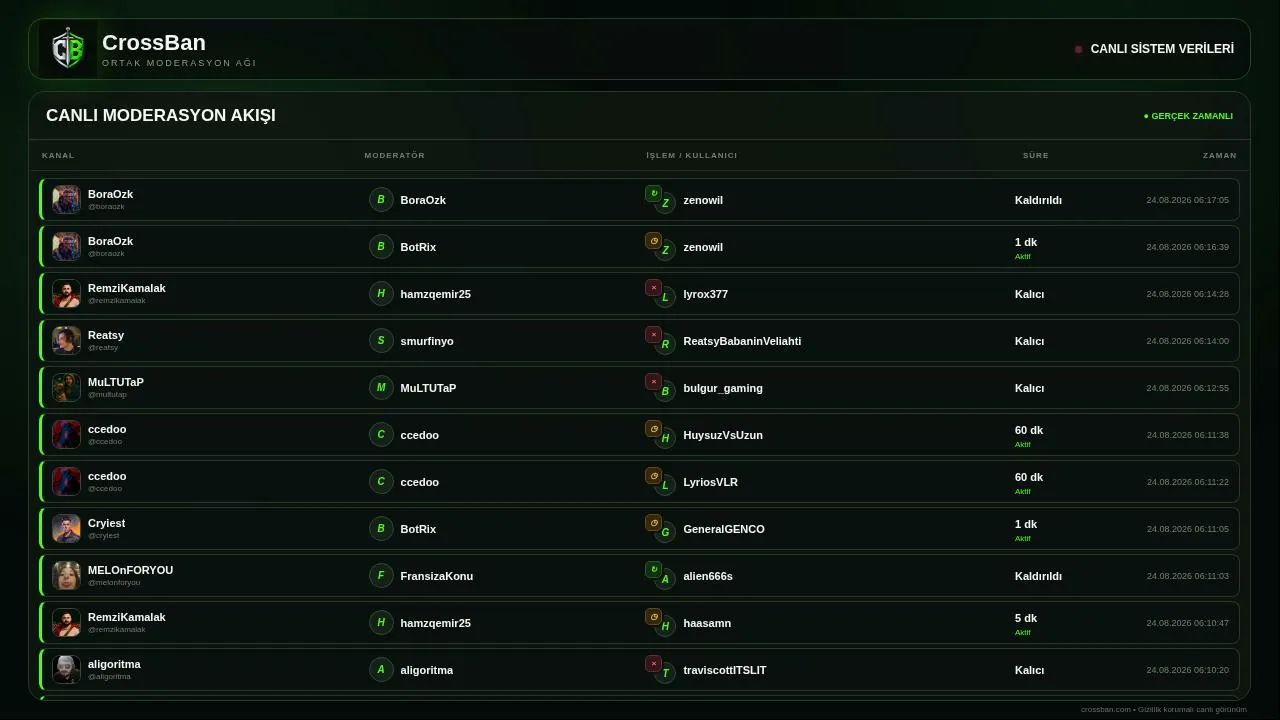This screenshot has width=1280, height=720.
Task: Open MELOnFORYOU channel avatar thumbnail
Action: [66, 575]
